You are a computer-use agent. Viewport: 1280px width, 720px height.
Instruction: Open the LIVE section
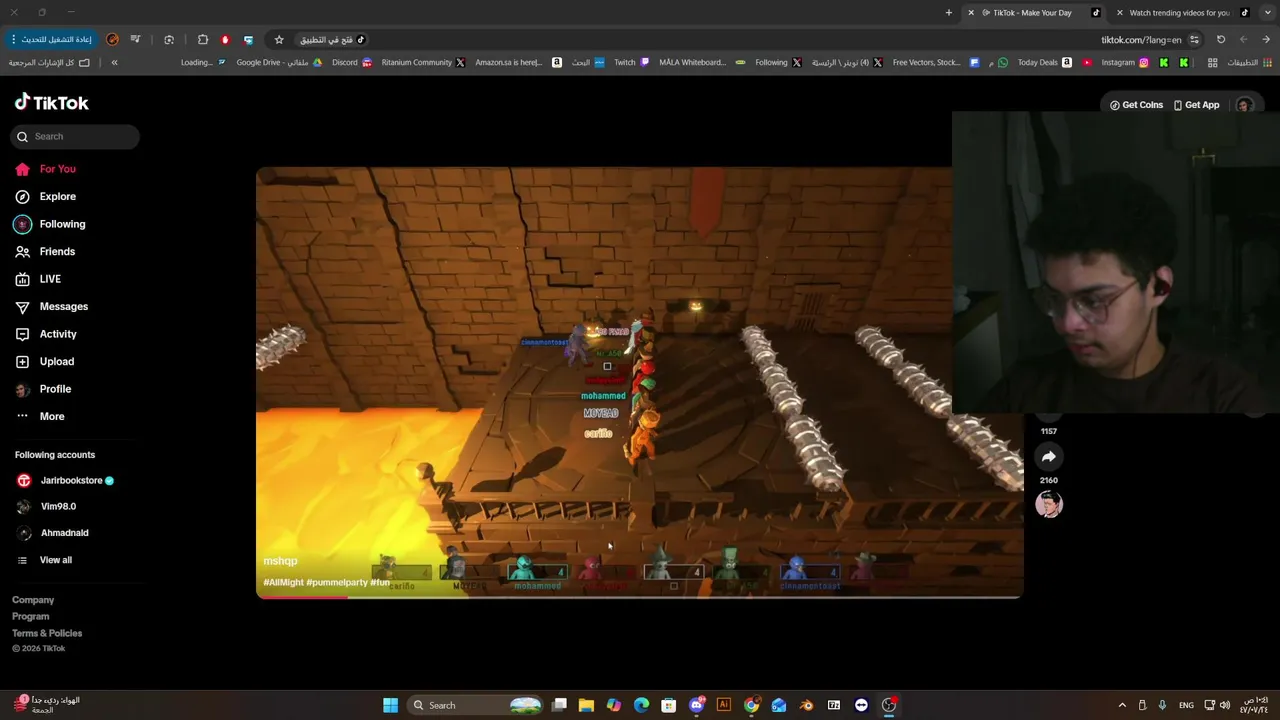click(x=38, y=279)
